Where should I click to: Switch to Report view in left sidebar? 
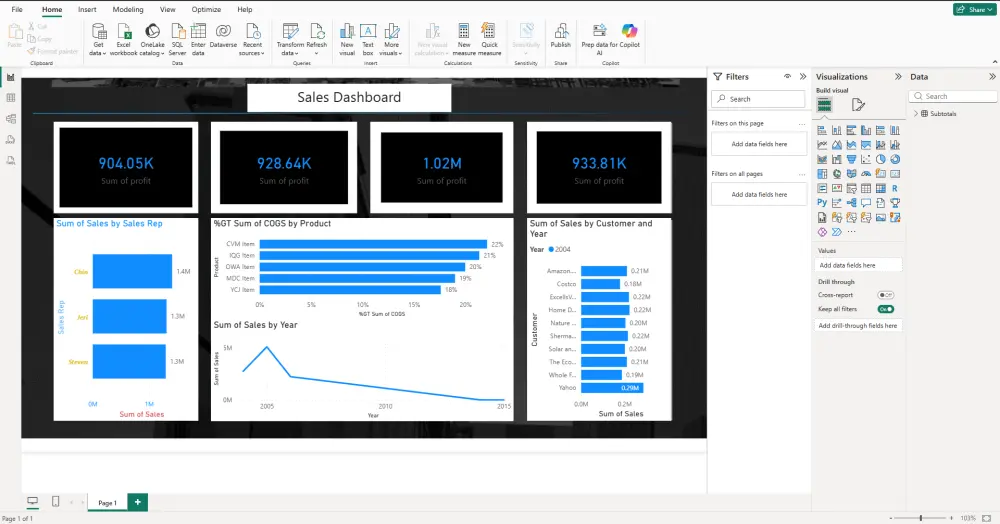tap(11, 77)
